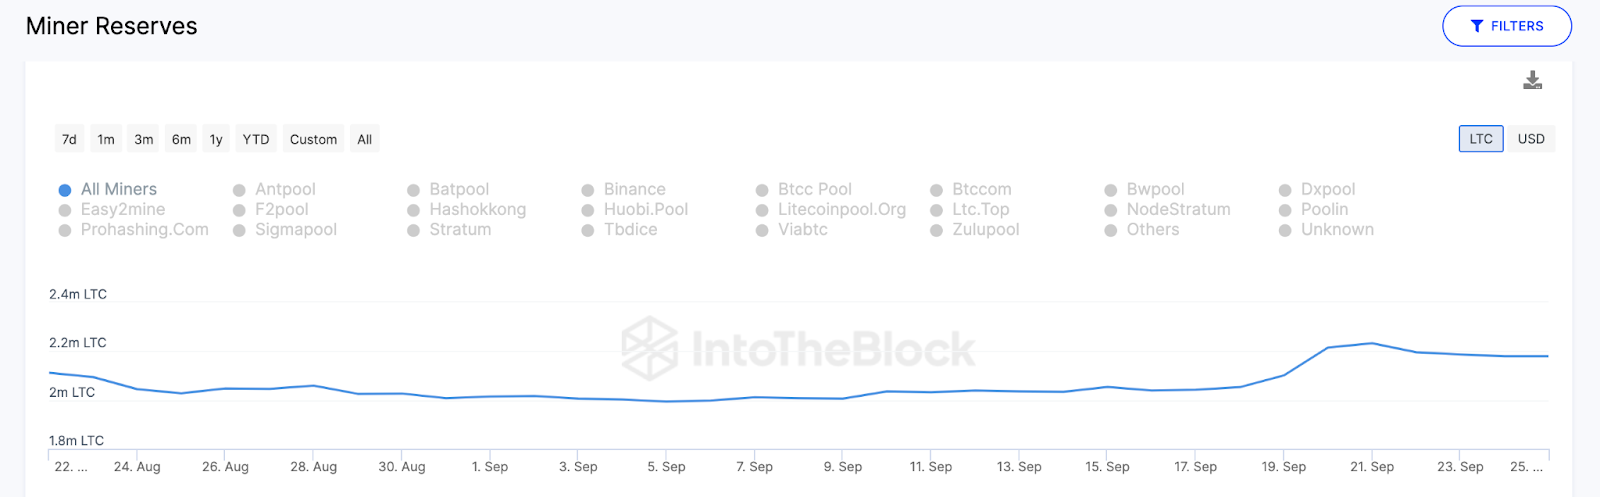Click the download chart icon
This screenshot has width=1600, height=497.
pos(1532,80)
